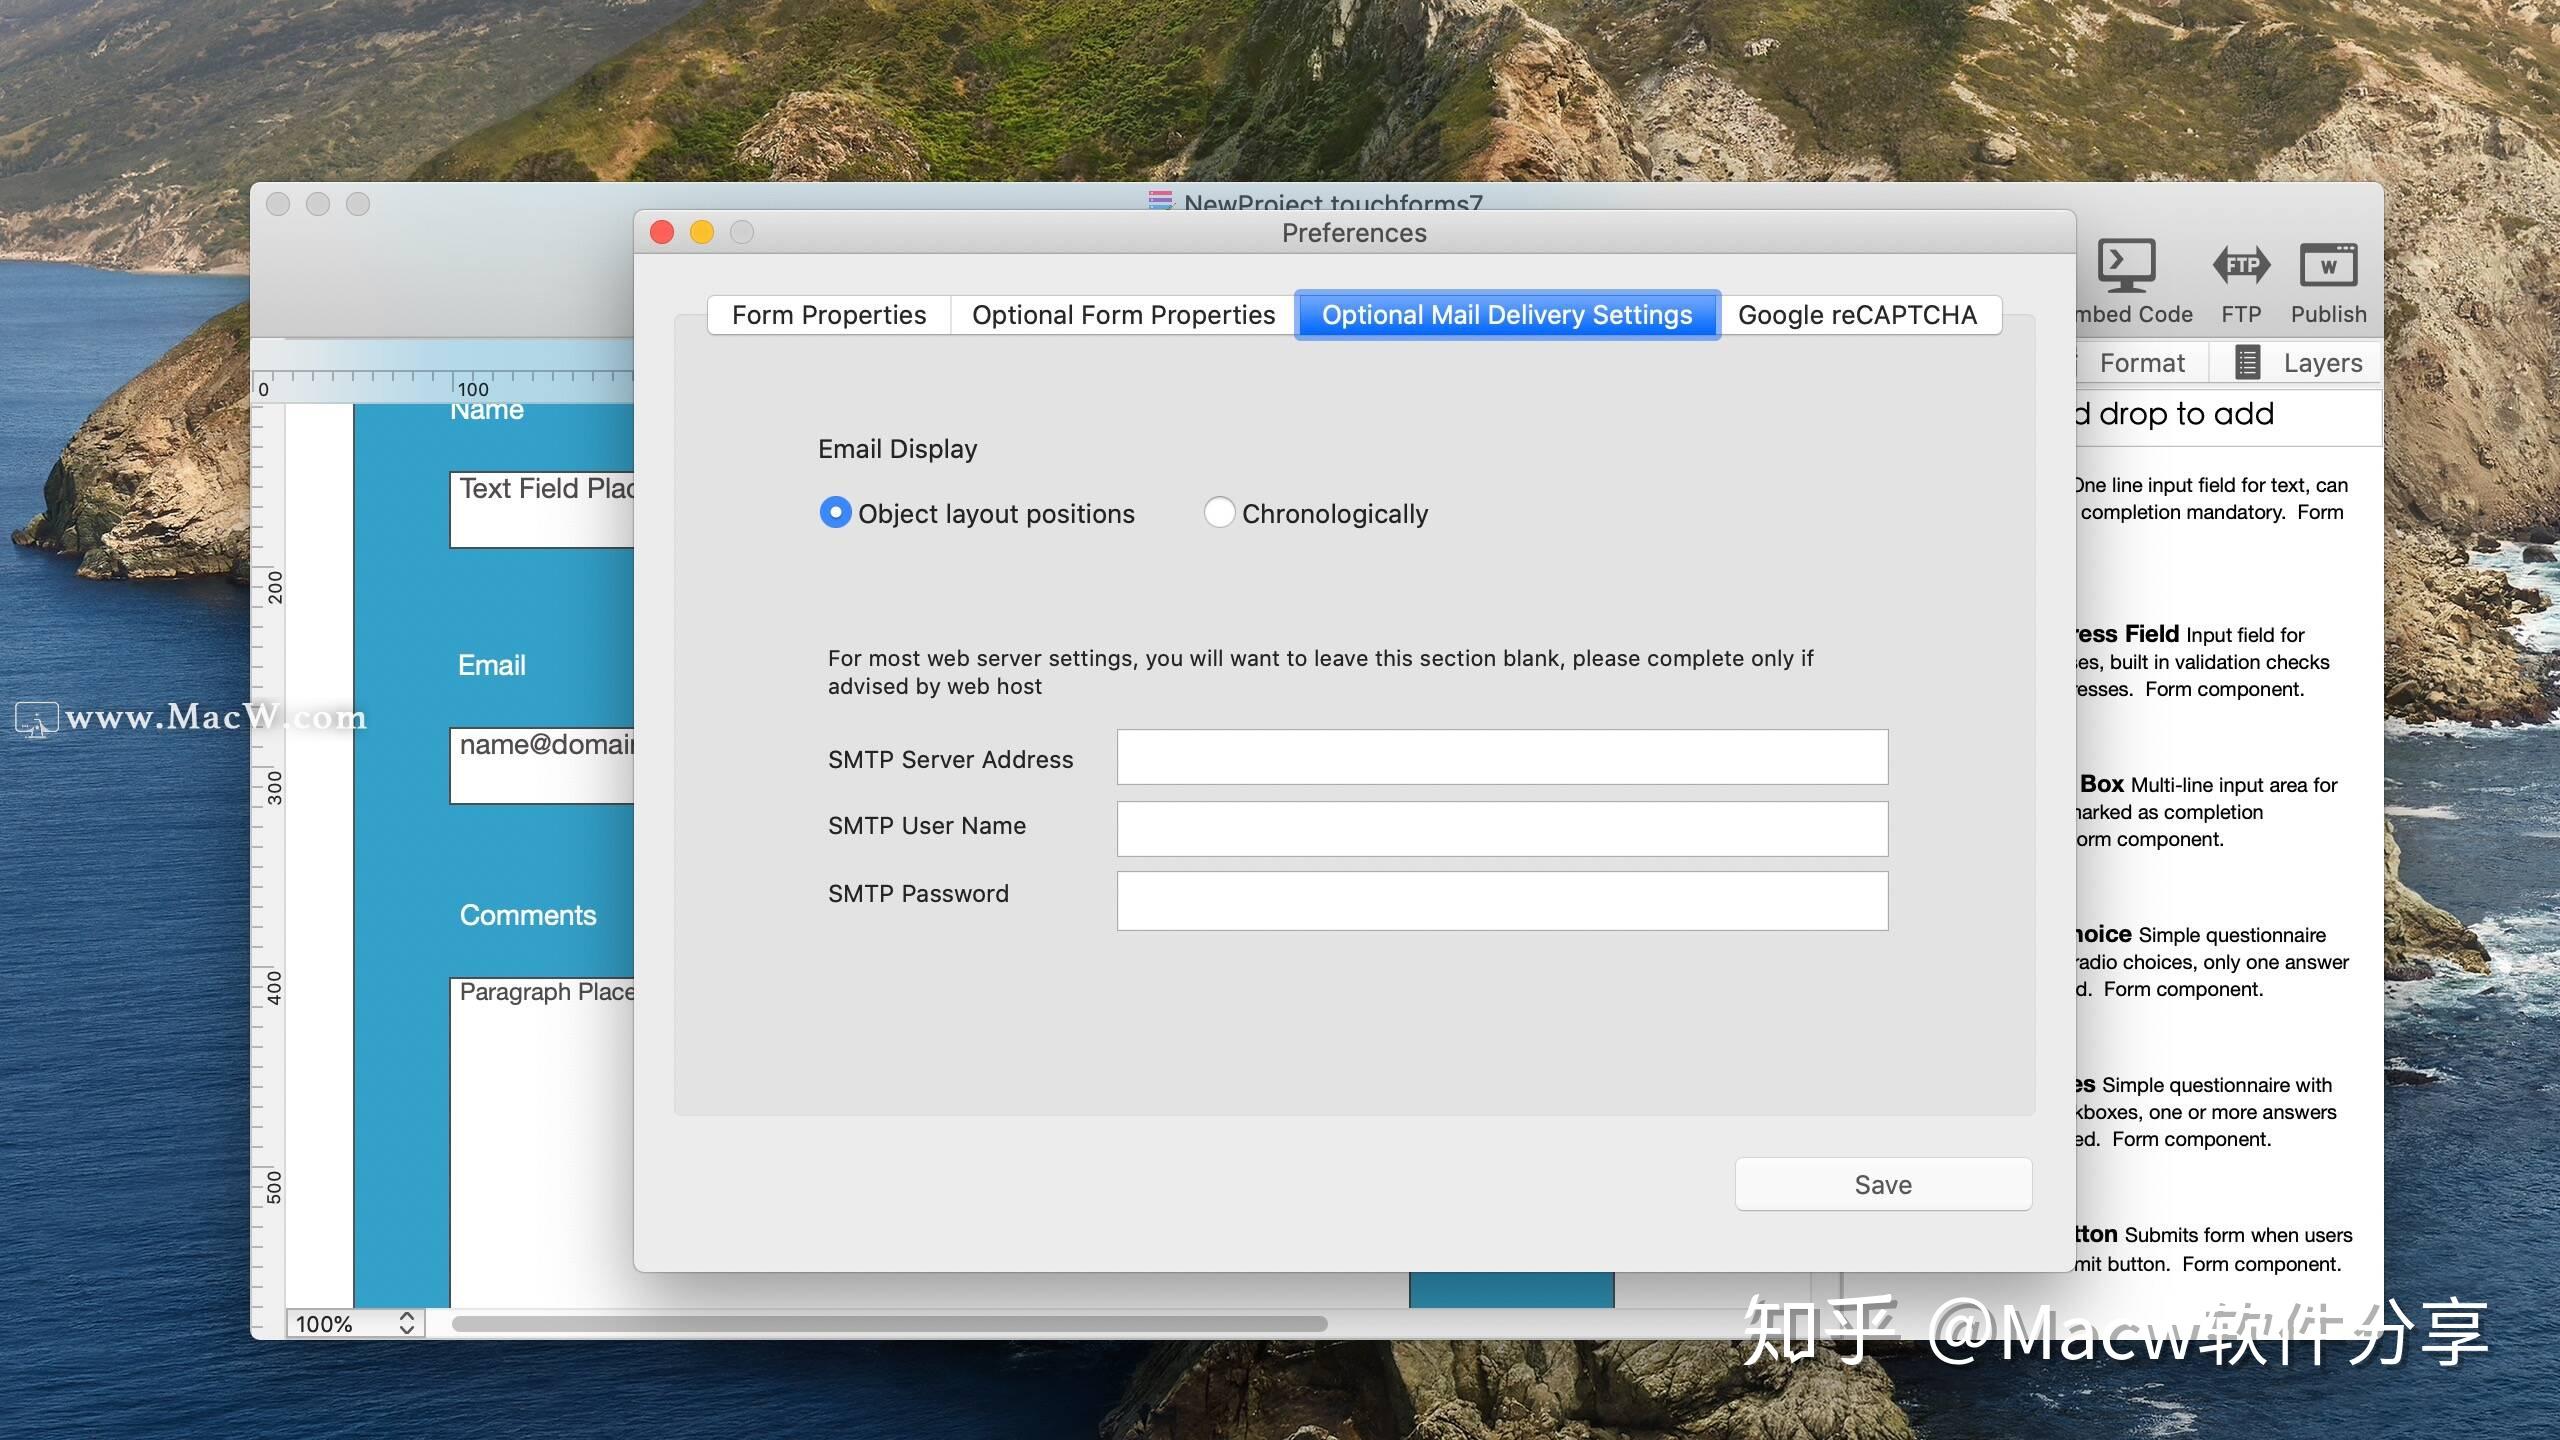Close the Preferences window with red button

(x=662, y=232)
